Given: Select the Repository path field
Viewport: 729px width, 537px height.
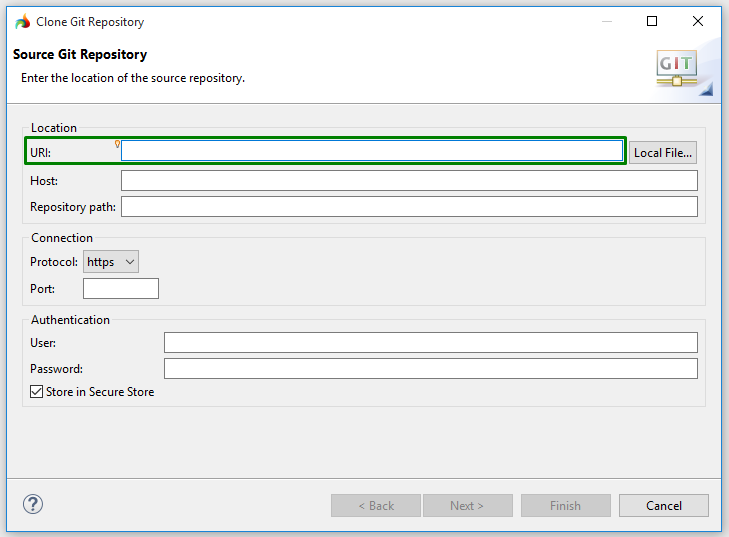Looking at the screenshot, I should [408, 207].
